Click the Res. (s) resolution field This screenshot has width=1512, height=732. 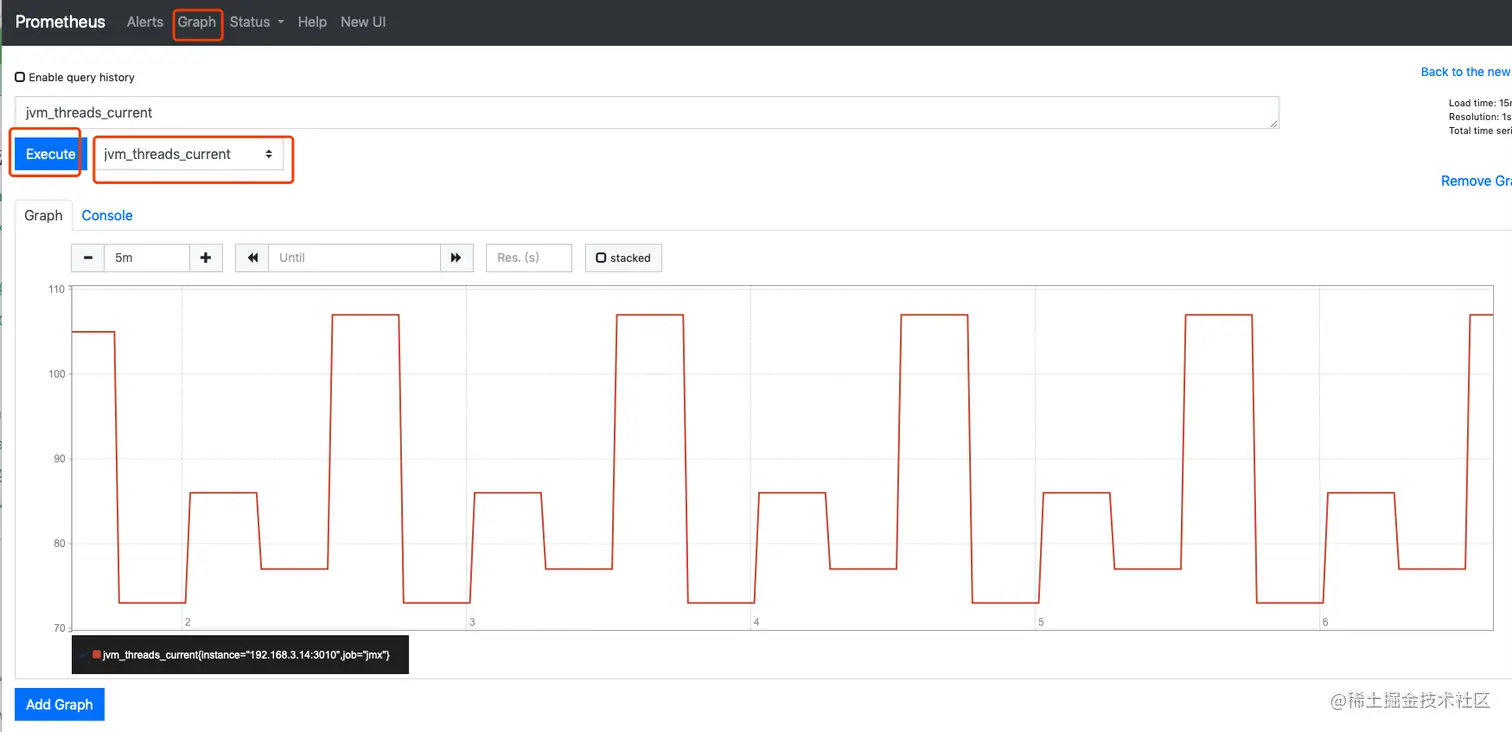click(x=529, y=258)
